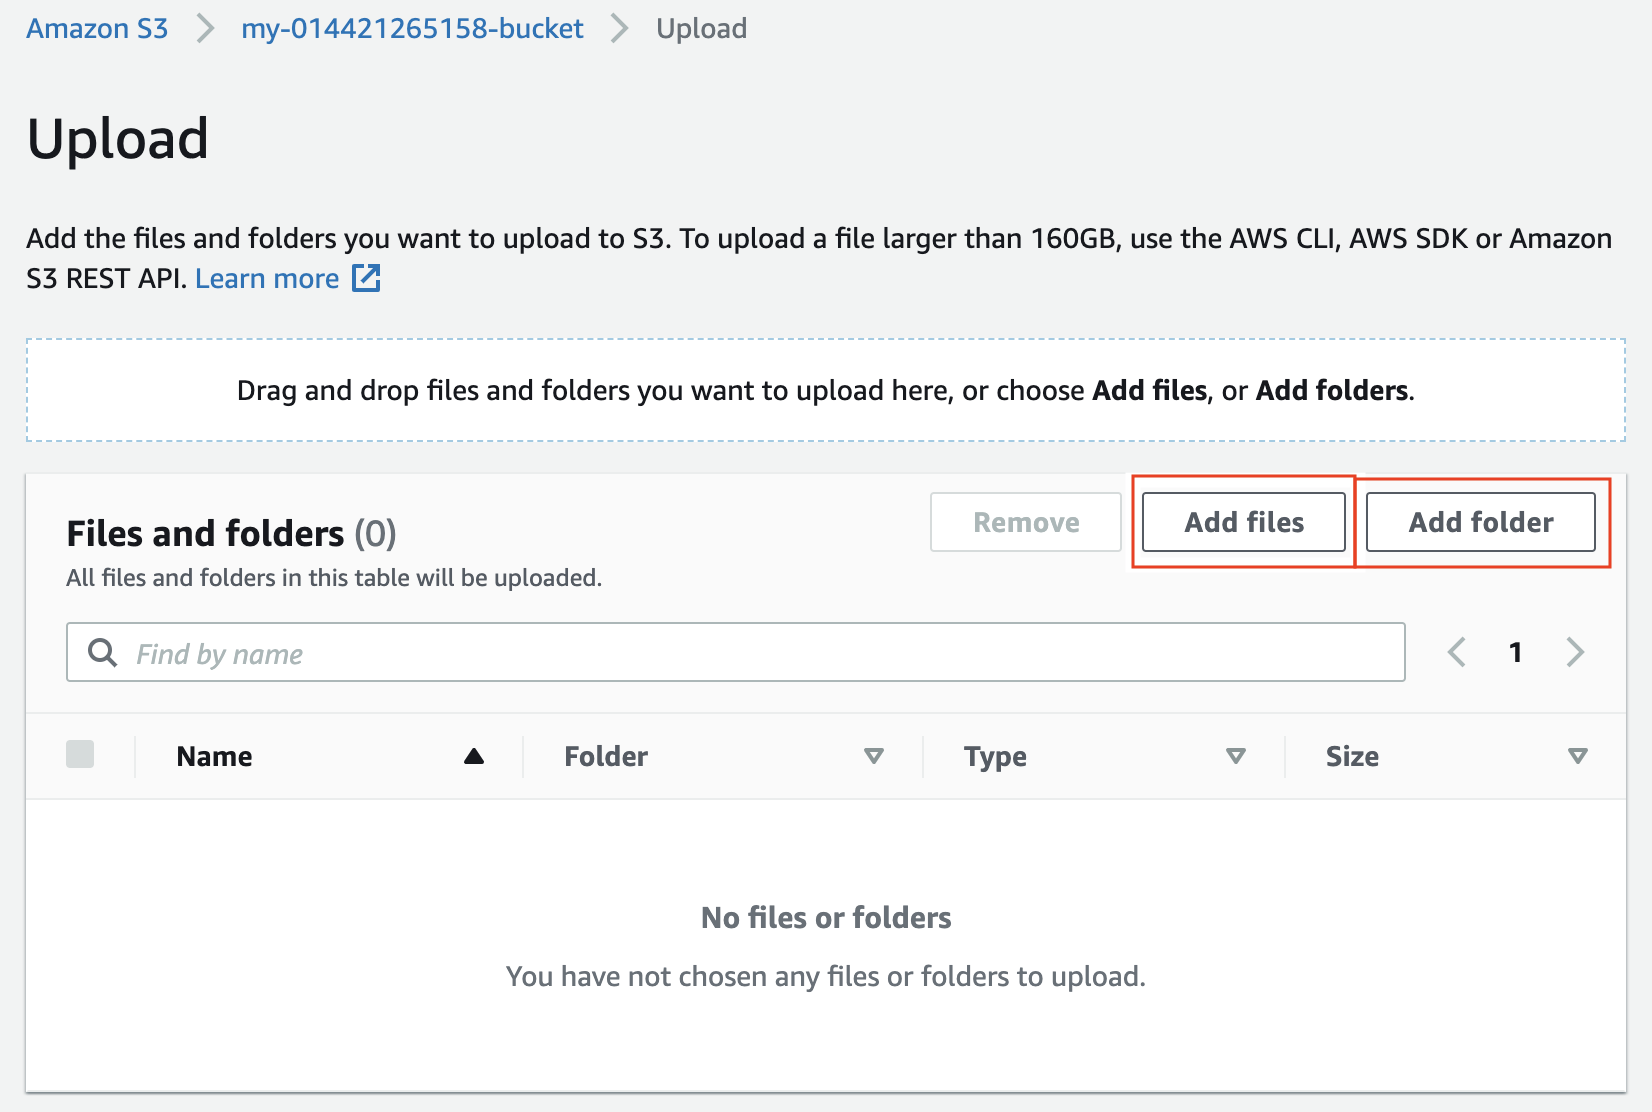Go to next page of files

[x=1575, y=652]
